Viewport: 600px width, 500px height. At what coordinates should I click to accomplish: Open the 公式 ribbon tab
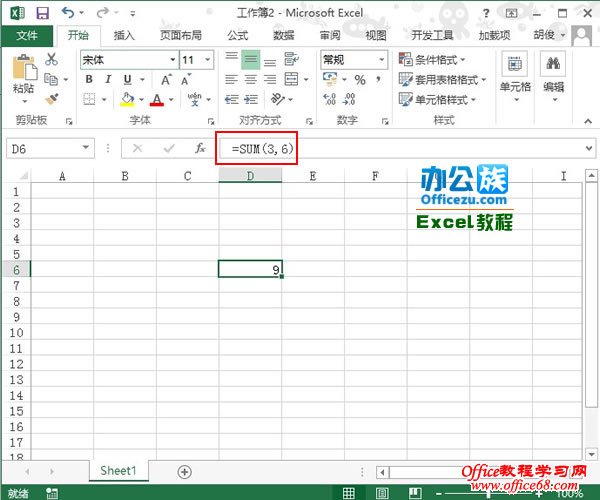237,34
